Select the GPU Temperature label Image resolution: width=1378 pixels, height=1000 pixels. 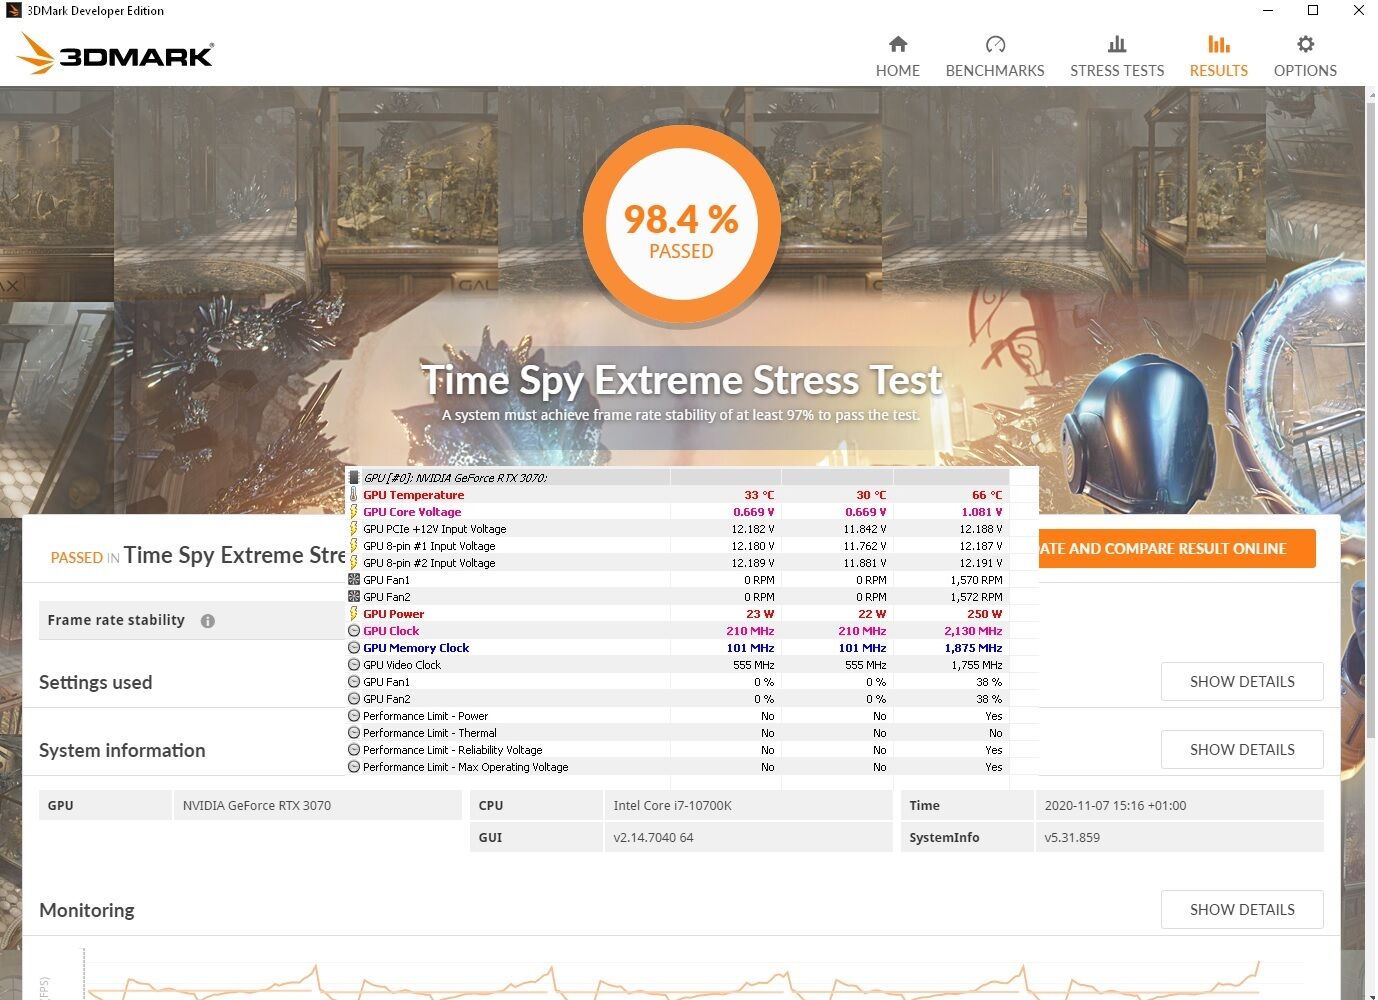pos(414,495)
